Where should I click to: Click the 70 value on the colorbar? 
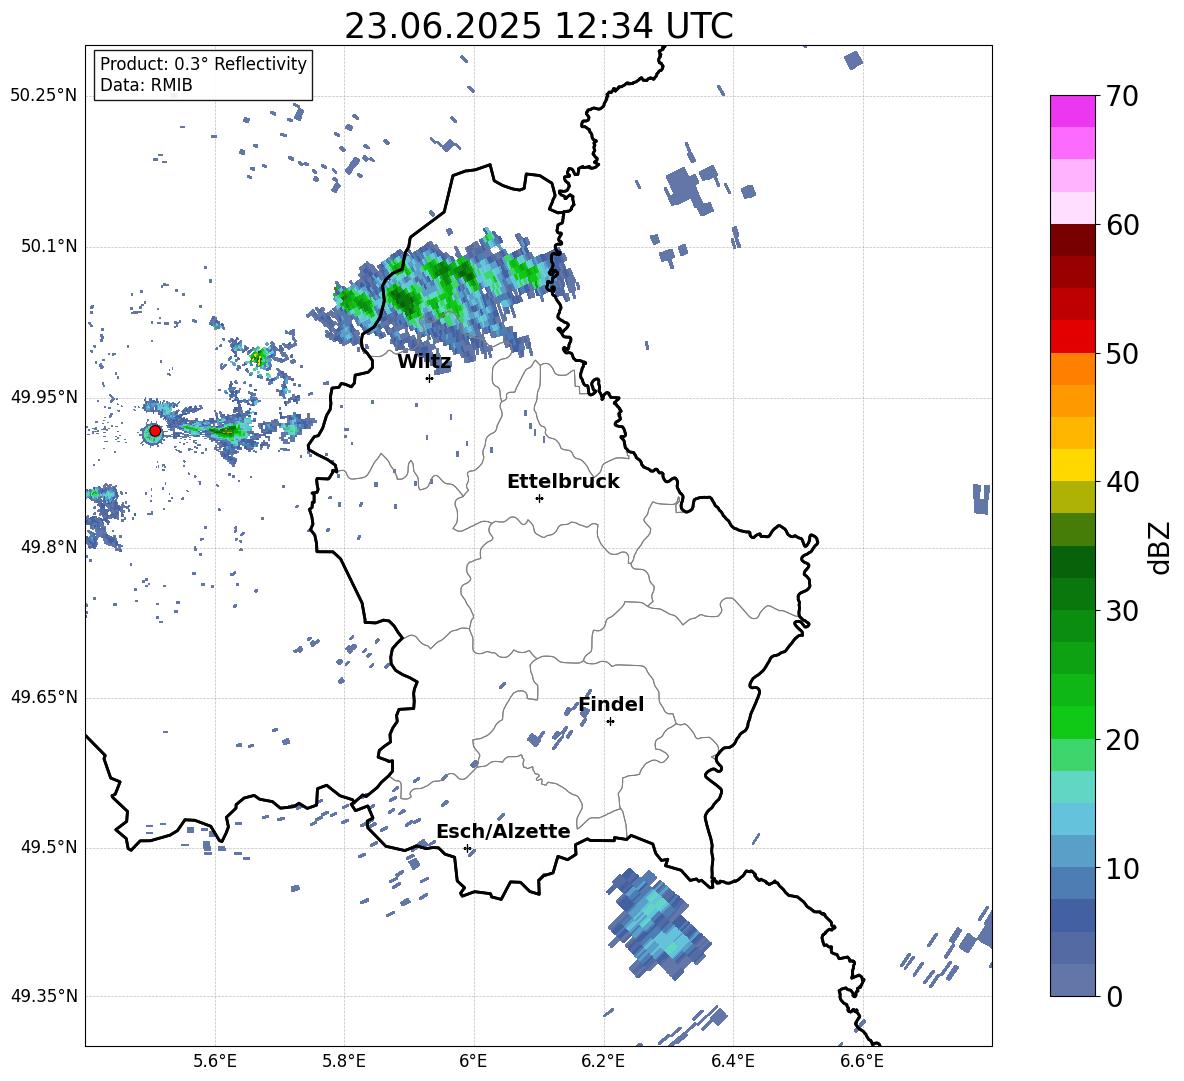[1122, 96]
